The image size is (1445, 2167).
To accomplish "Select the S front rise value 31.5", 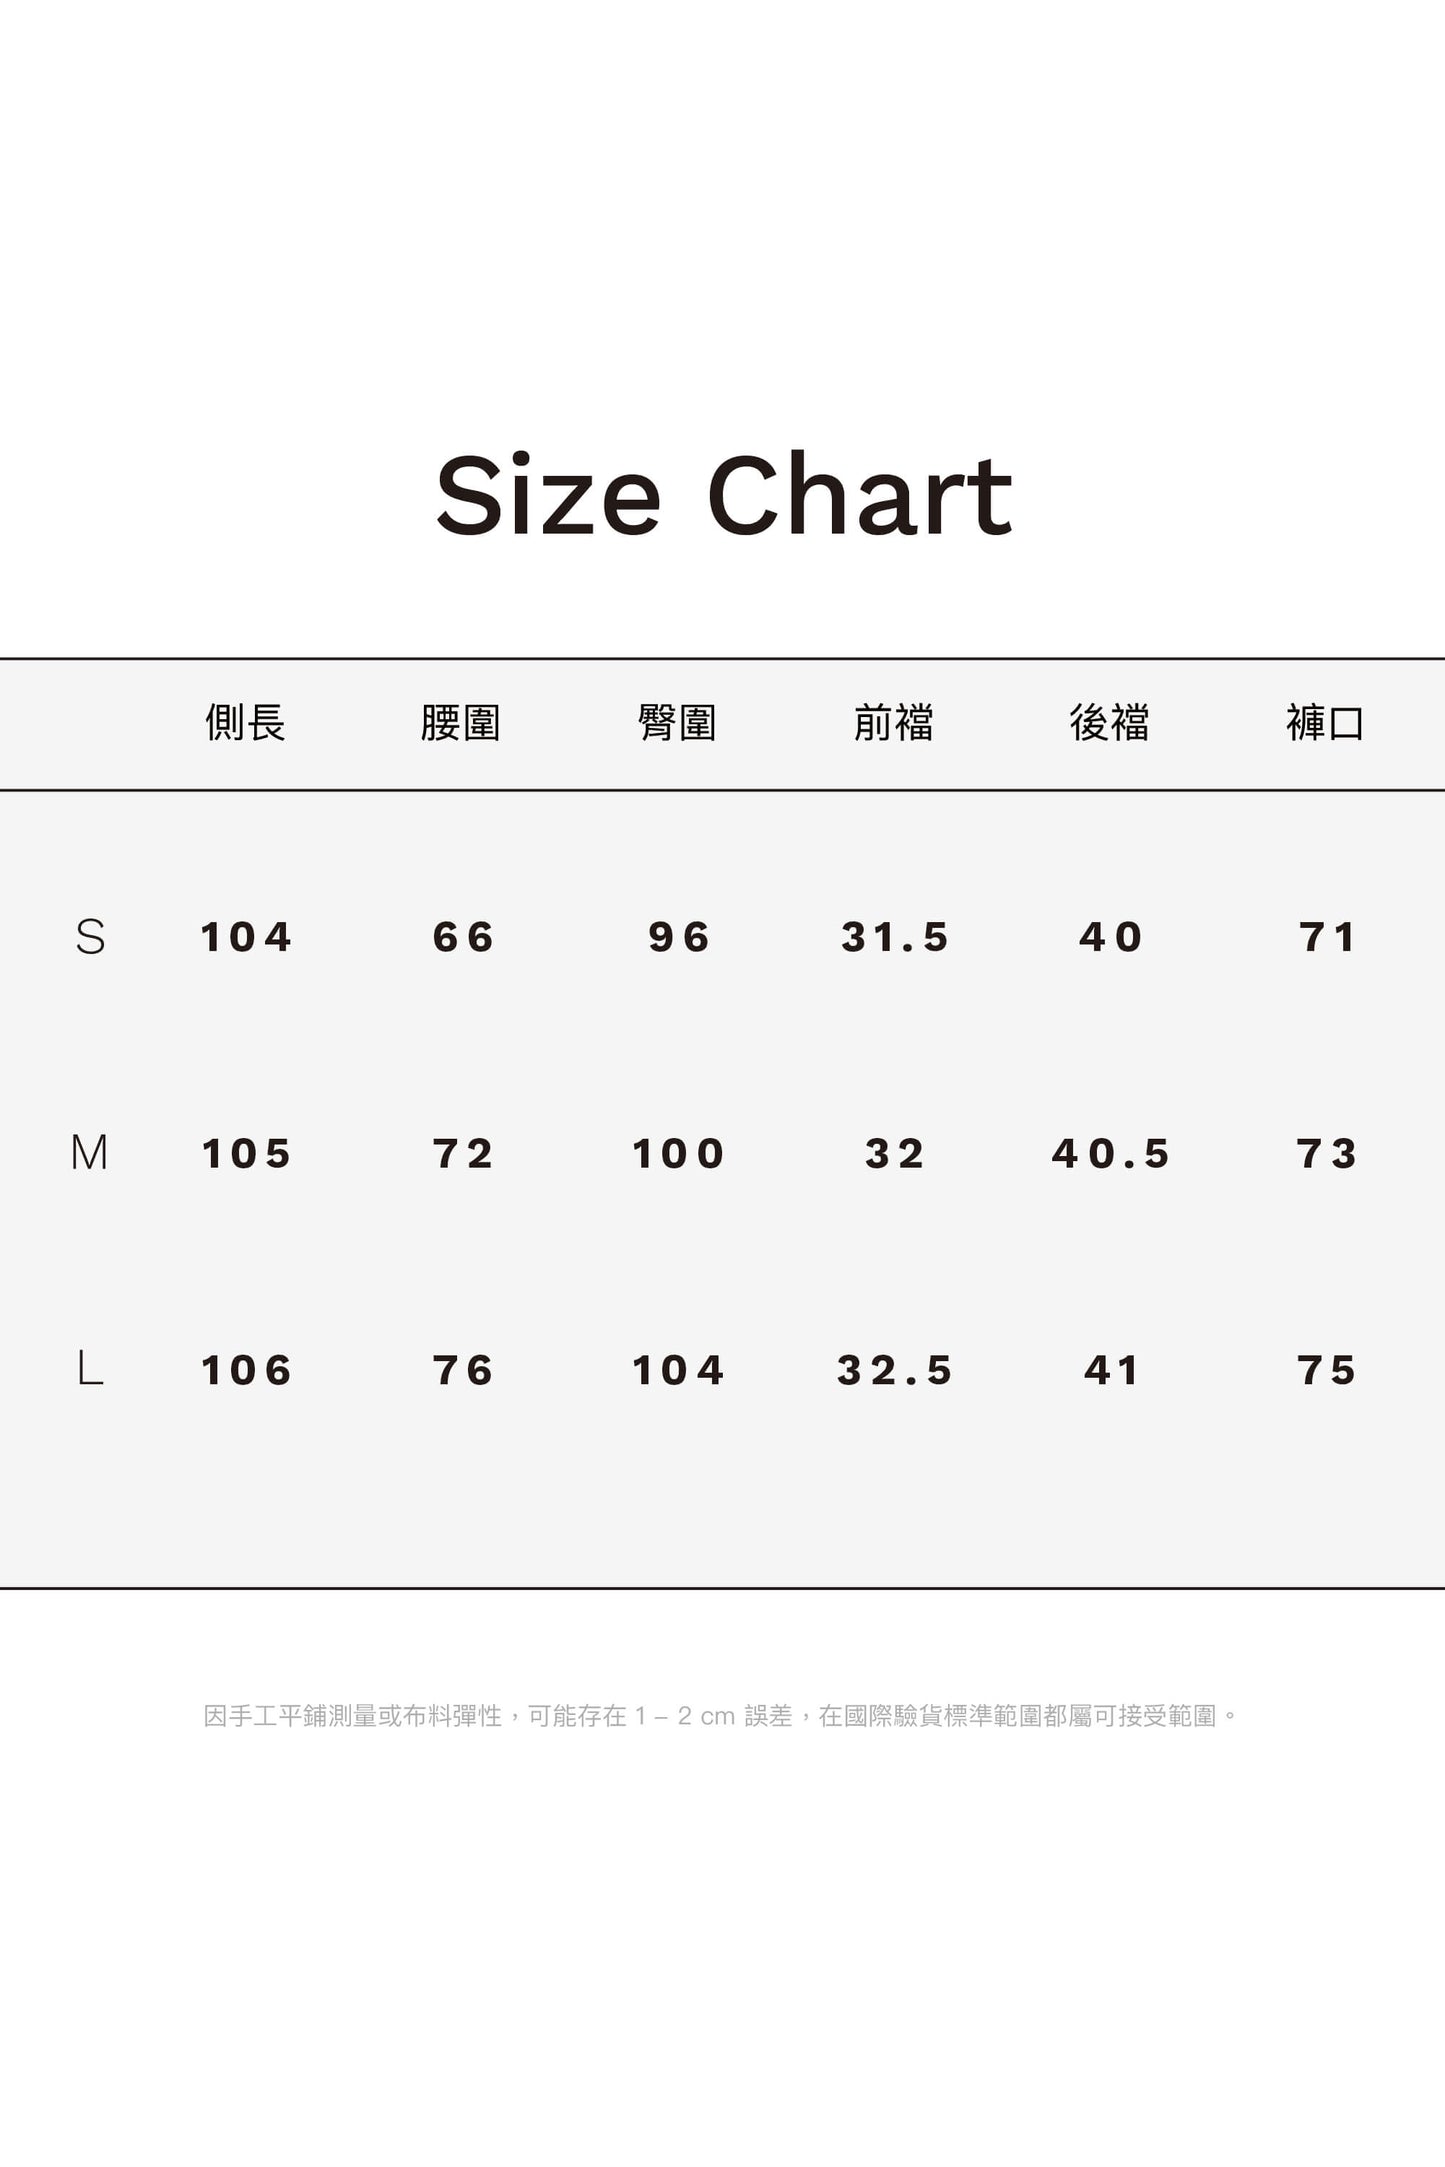I will pyautogui.click(x=895, y=937).
